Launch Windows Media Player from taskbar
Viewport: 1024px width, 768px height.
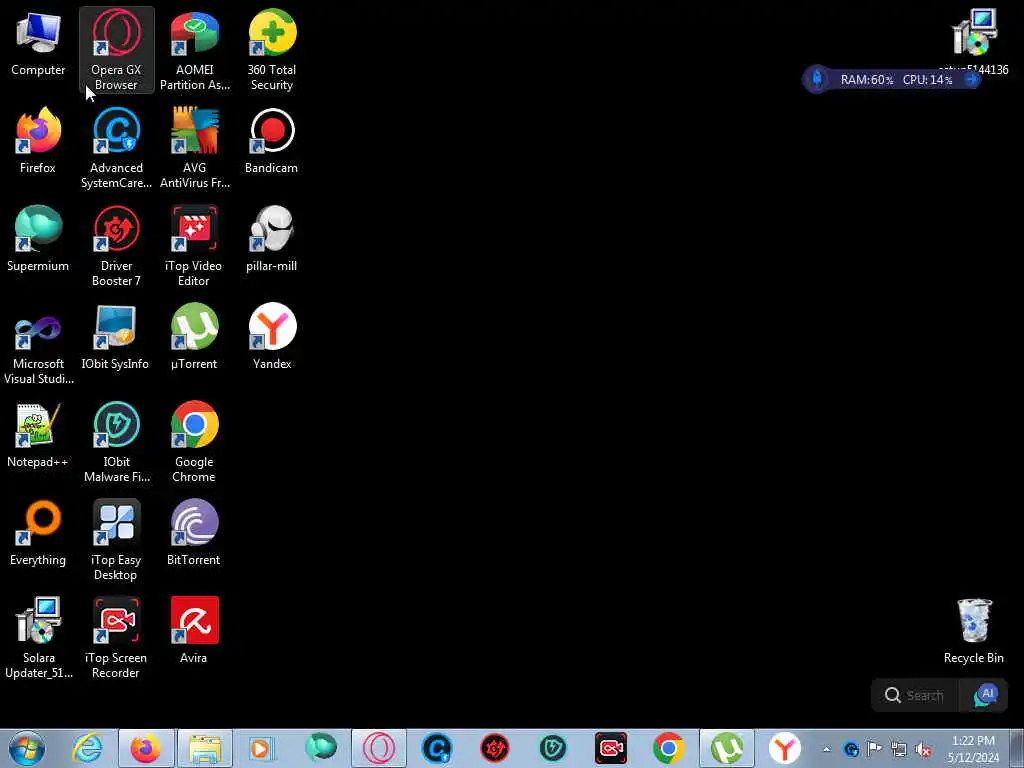click(x=261, y=748)
